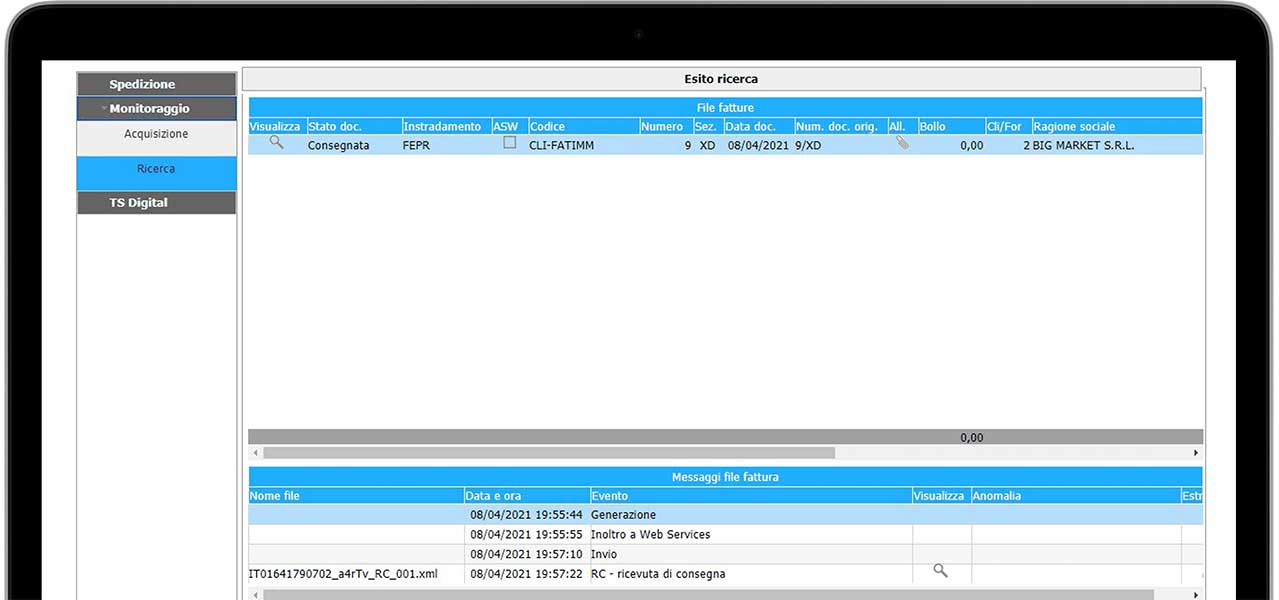Screen dimensions: 1279x600
Task: Click Data e ora column header
Action: pos(527,496)
